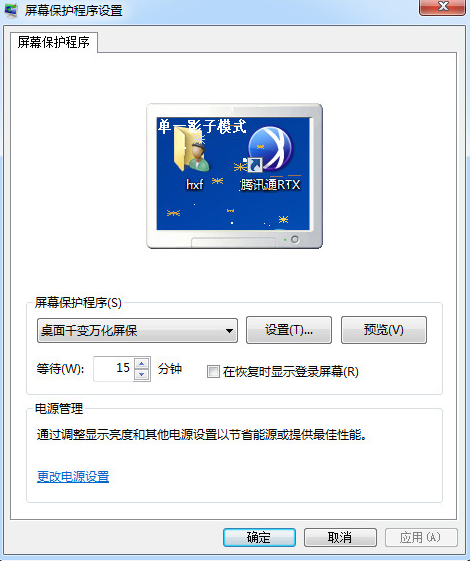The height and width of the screenshot is (561, 470).
Task: Click the 腾讯通RTX icon in preview
Action: coord(270,150)
